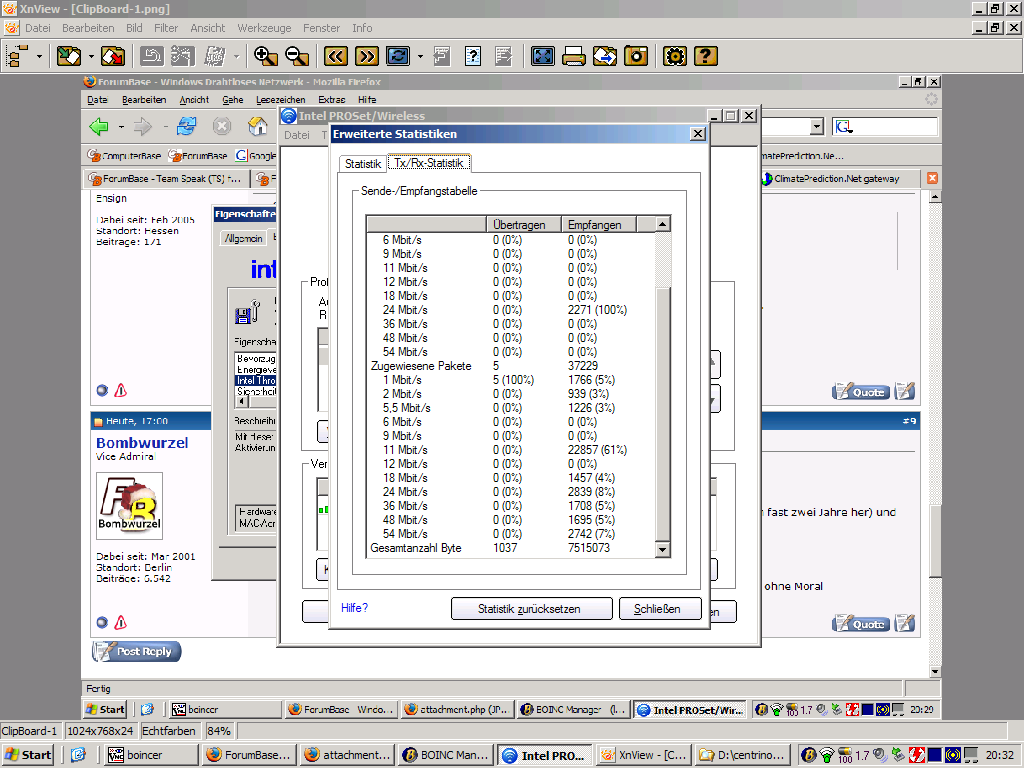Click the XnView icon left of Datei
1024x768 pixels.
(x=11, y=28)
